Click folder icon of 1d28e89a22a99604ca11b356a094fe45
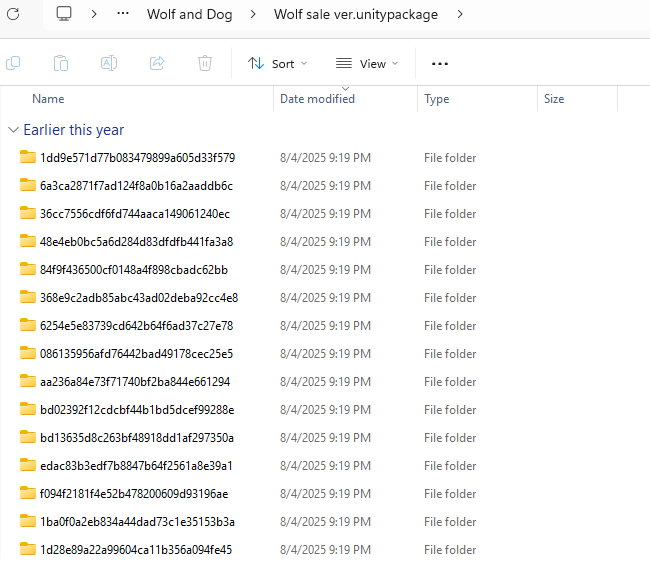Screen dimensions: 650x565 [x=28, y=549]
